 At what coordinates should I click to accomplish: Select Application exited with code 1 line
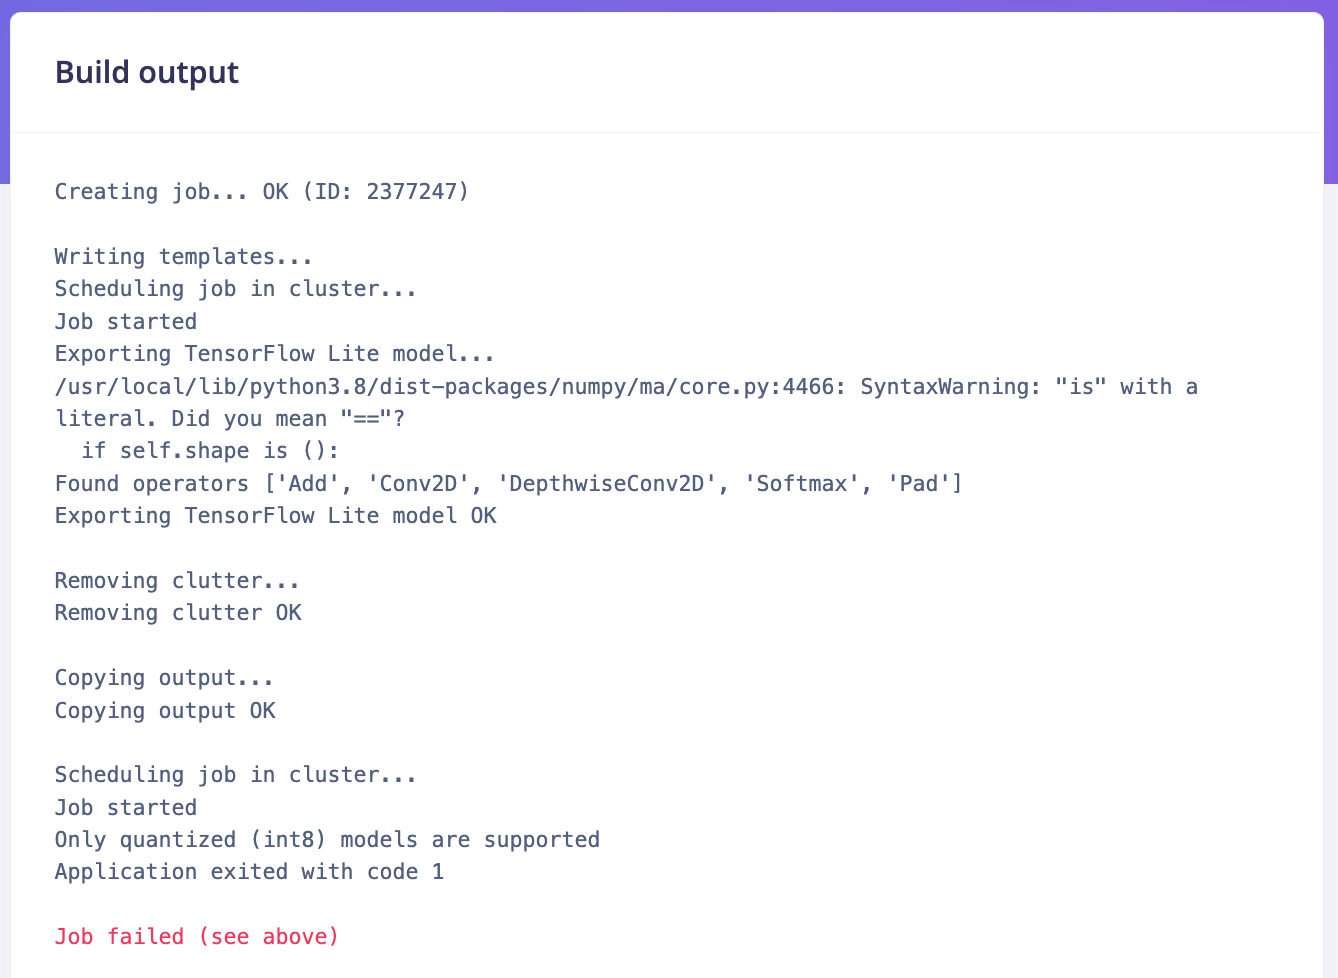tap(250, 872)
